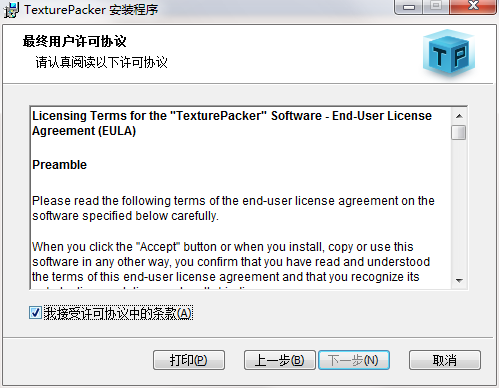Go back with the 上一步(B) button
Image resolution: width=499 pixels, height=388 pixels.
pos(280,360)
